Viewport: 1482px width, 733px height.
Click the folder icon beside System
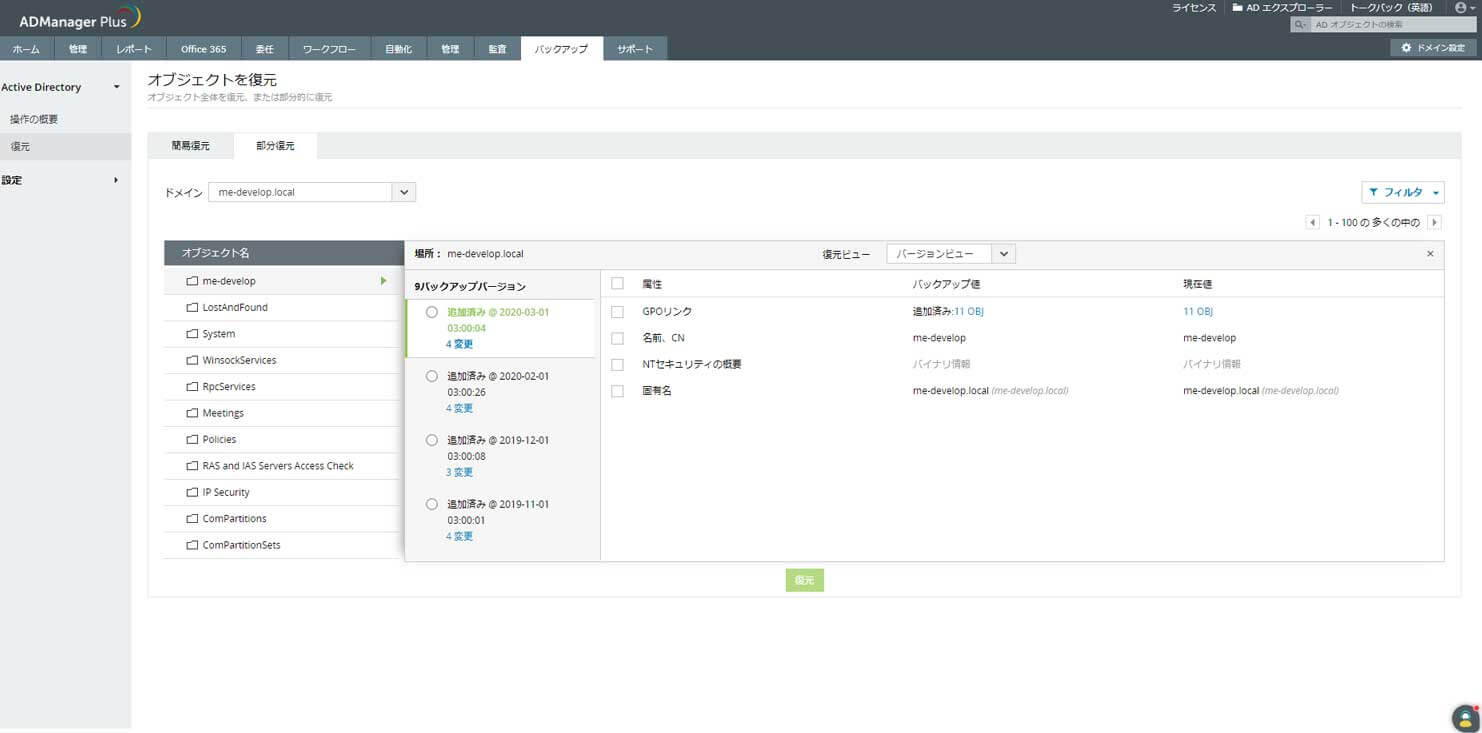click(192, 334)
